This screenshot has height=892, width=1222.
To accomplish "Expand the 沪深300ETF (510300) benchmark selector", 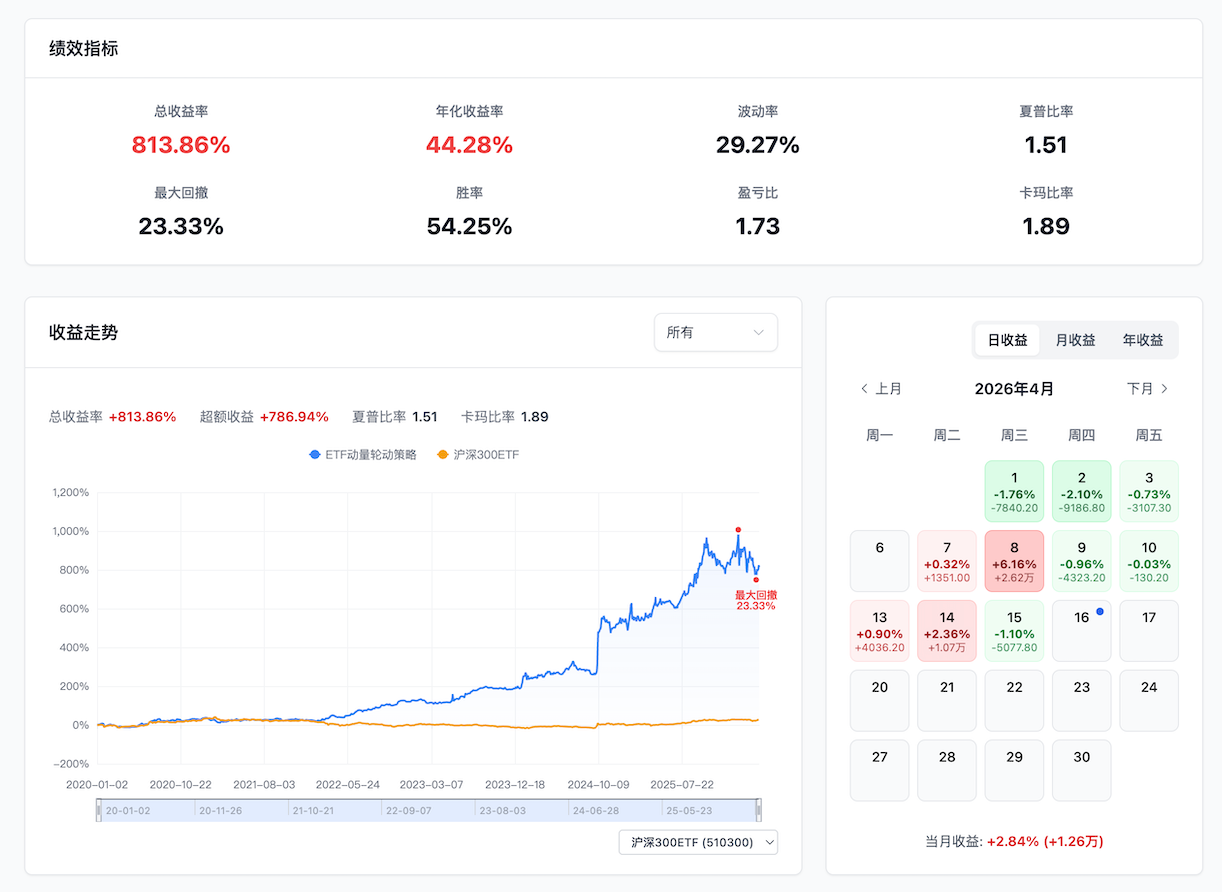I will (x=698, y=843).
